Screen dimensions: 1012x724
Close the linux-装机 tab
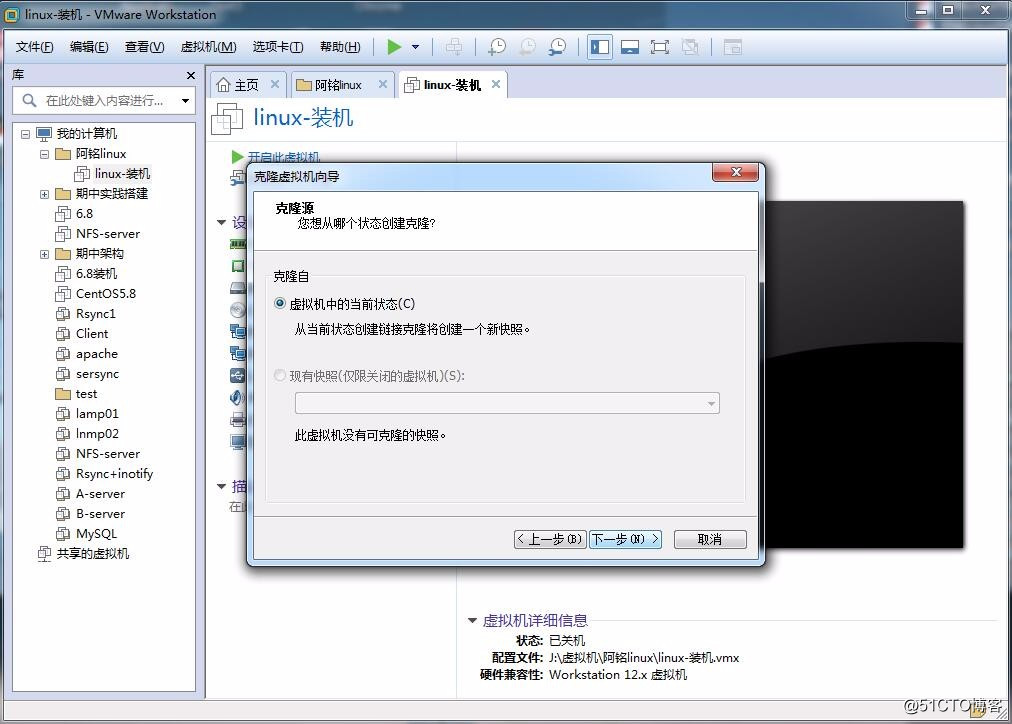496,85
